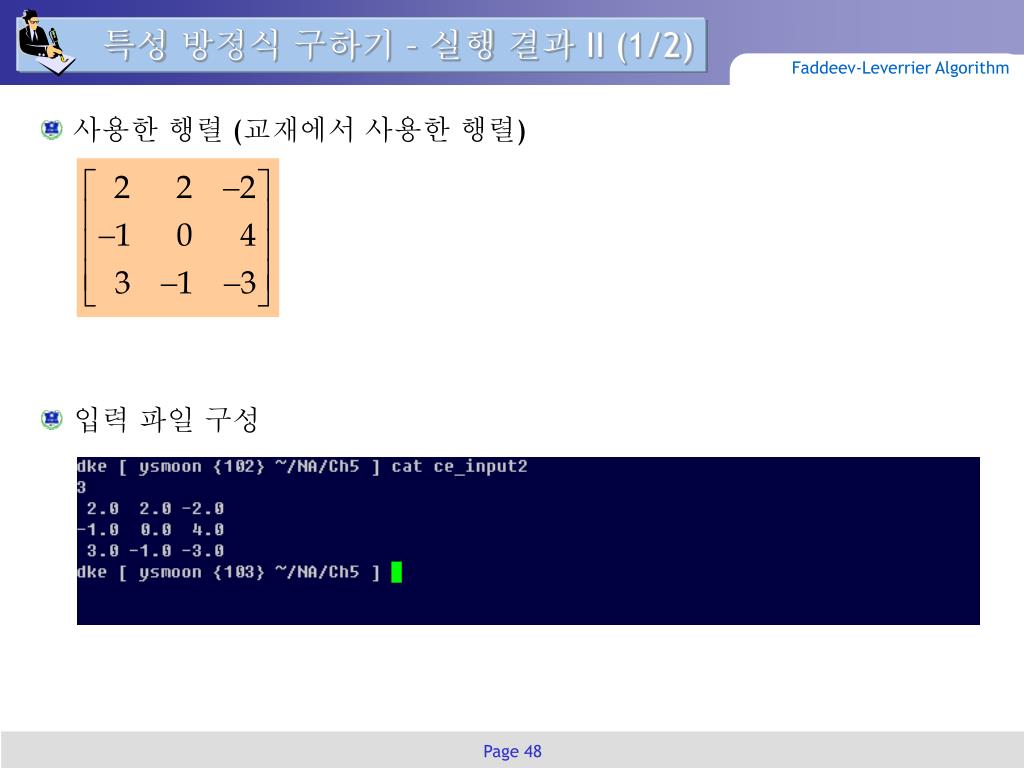Screen dimensions: 1024x768
Task: Click the bullet emblem beside 사용한 행렬
Action: tap(52, 129)
